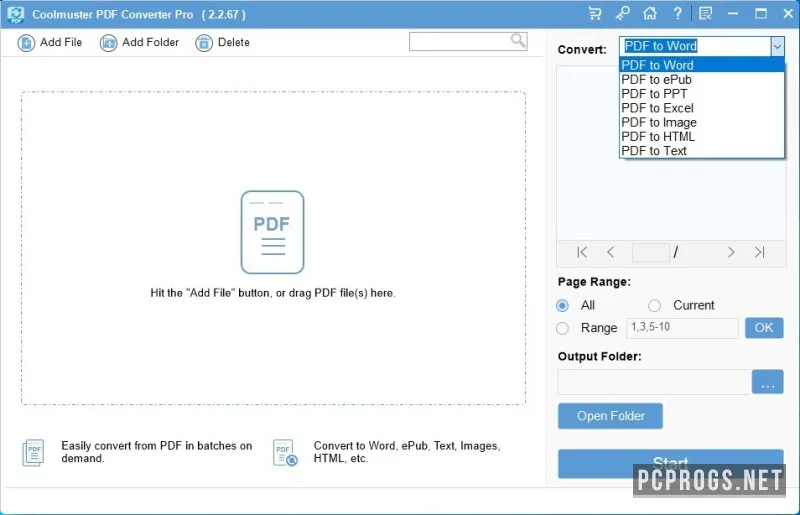
Task: Select the Range radio button
Action: click(562, 328)
